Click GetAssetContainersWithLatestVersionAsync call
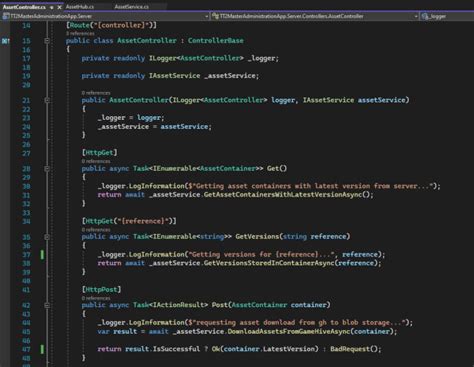This screenshot has width=474, height=367. pyautogui.click(x=283, y=195)
